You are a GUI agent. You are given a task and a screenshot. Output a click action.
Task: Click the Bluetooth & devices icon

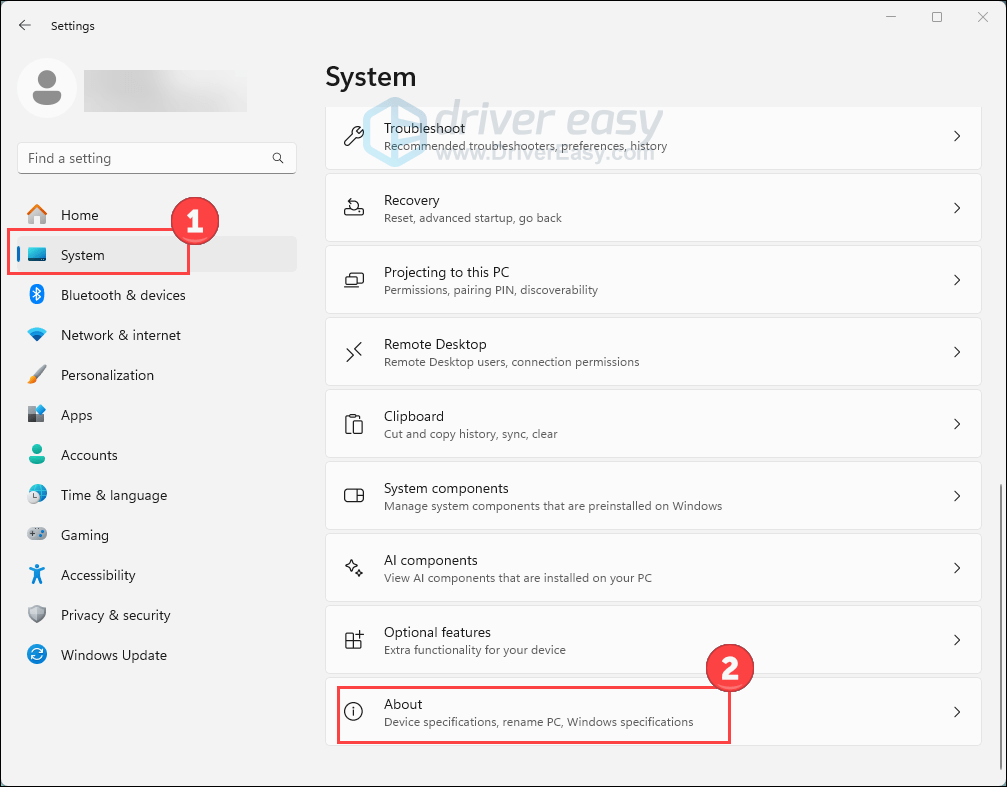(37, 295)
